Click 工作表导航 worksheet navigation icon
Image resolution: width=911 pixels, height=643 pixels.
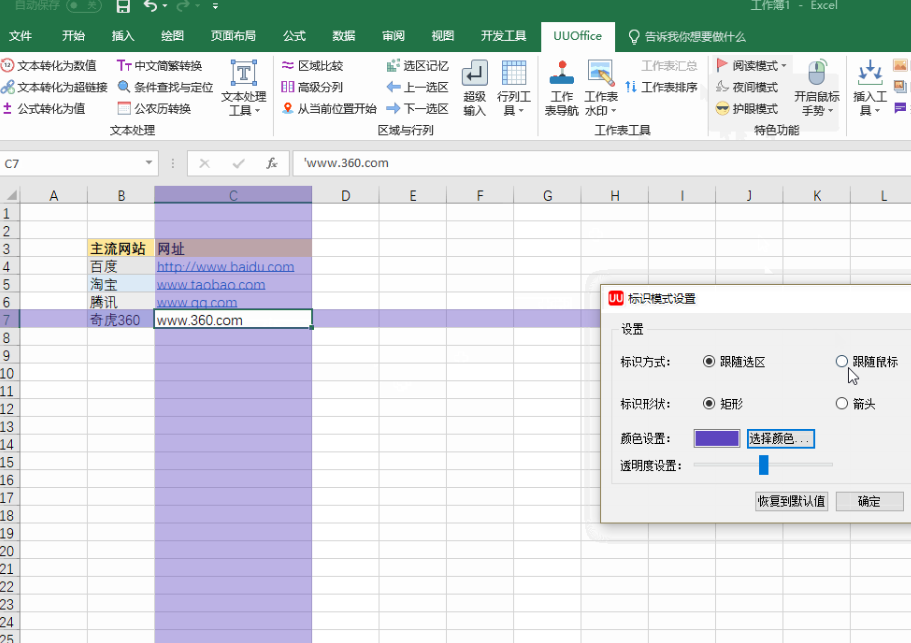(x=562, y=88)
